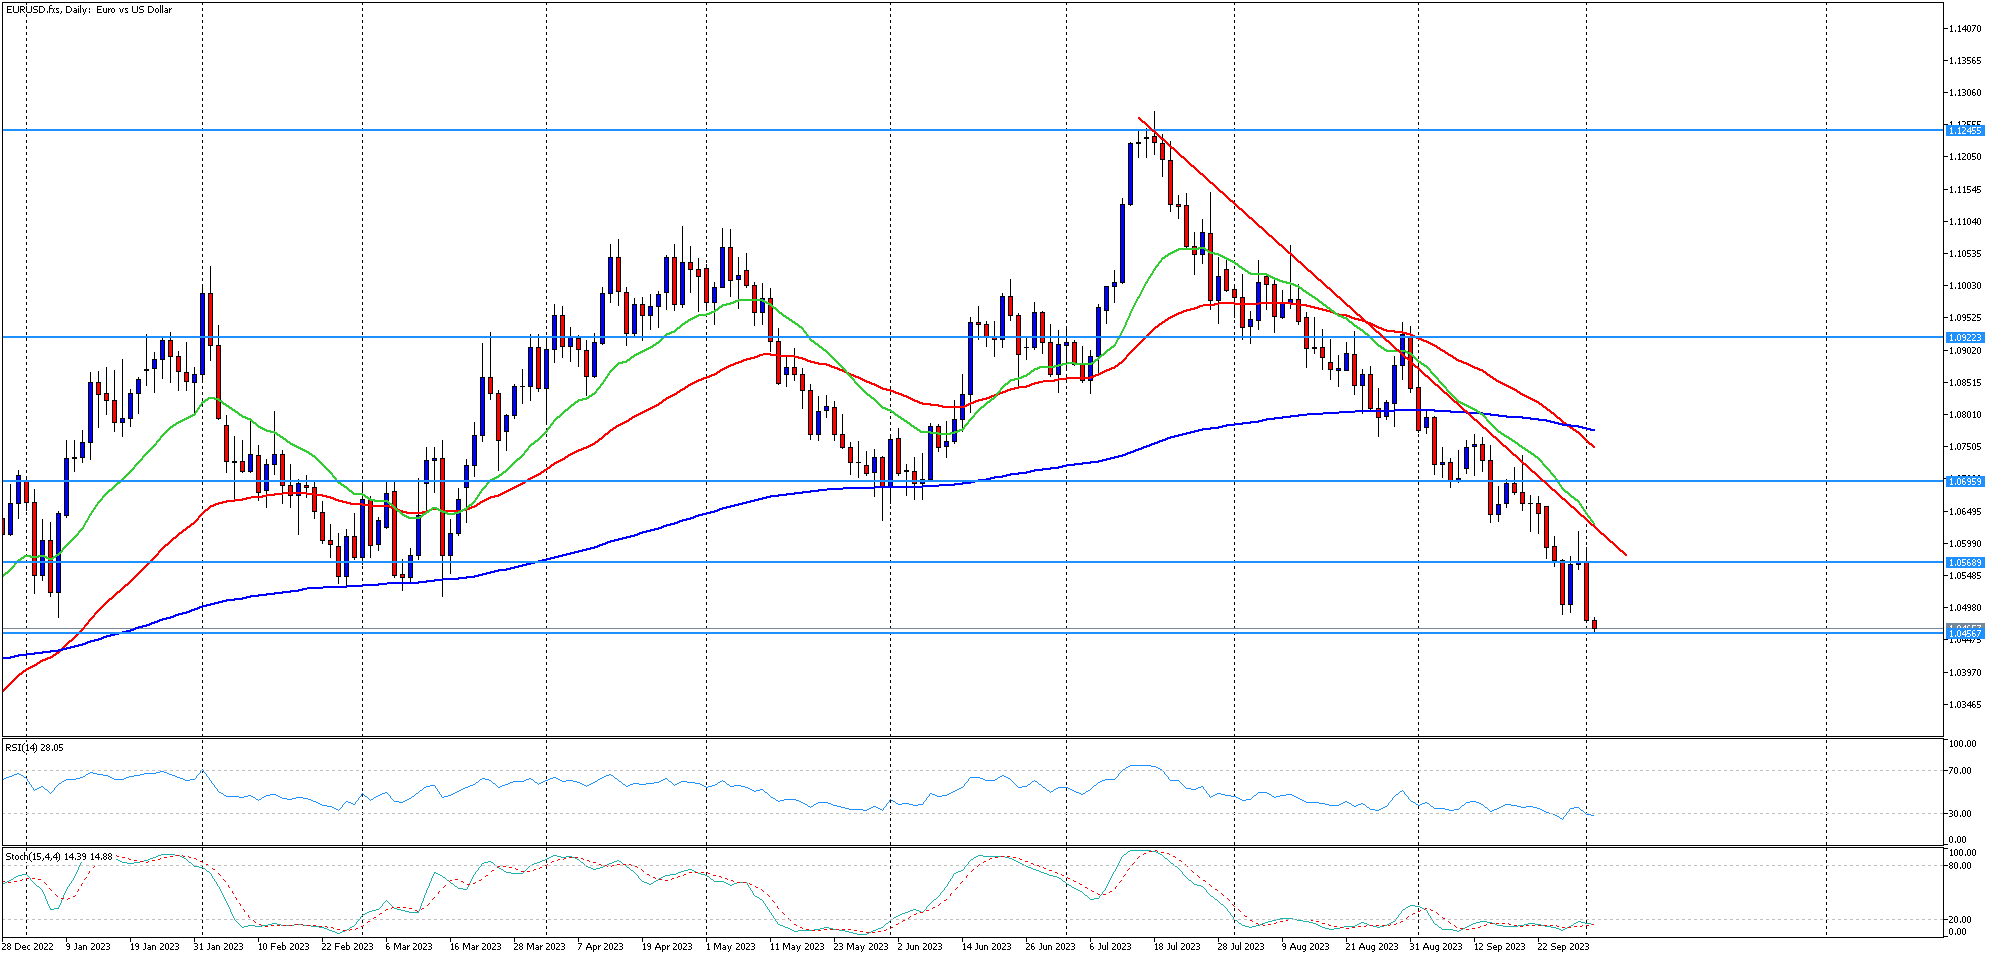Click the RSI scale 70.00 level label
1996x958 pixels.
point(1960,771)
